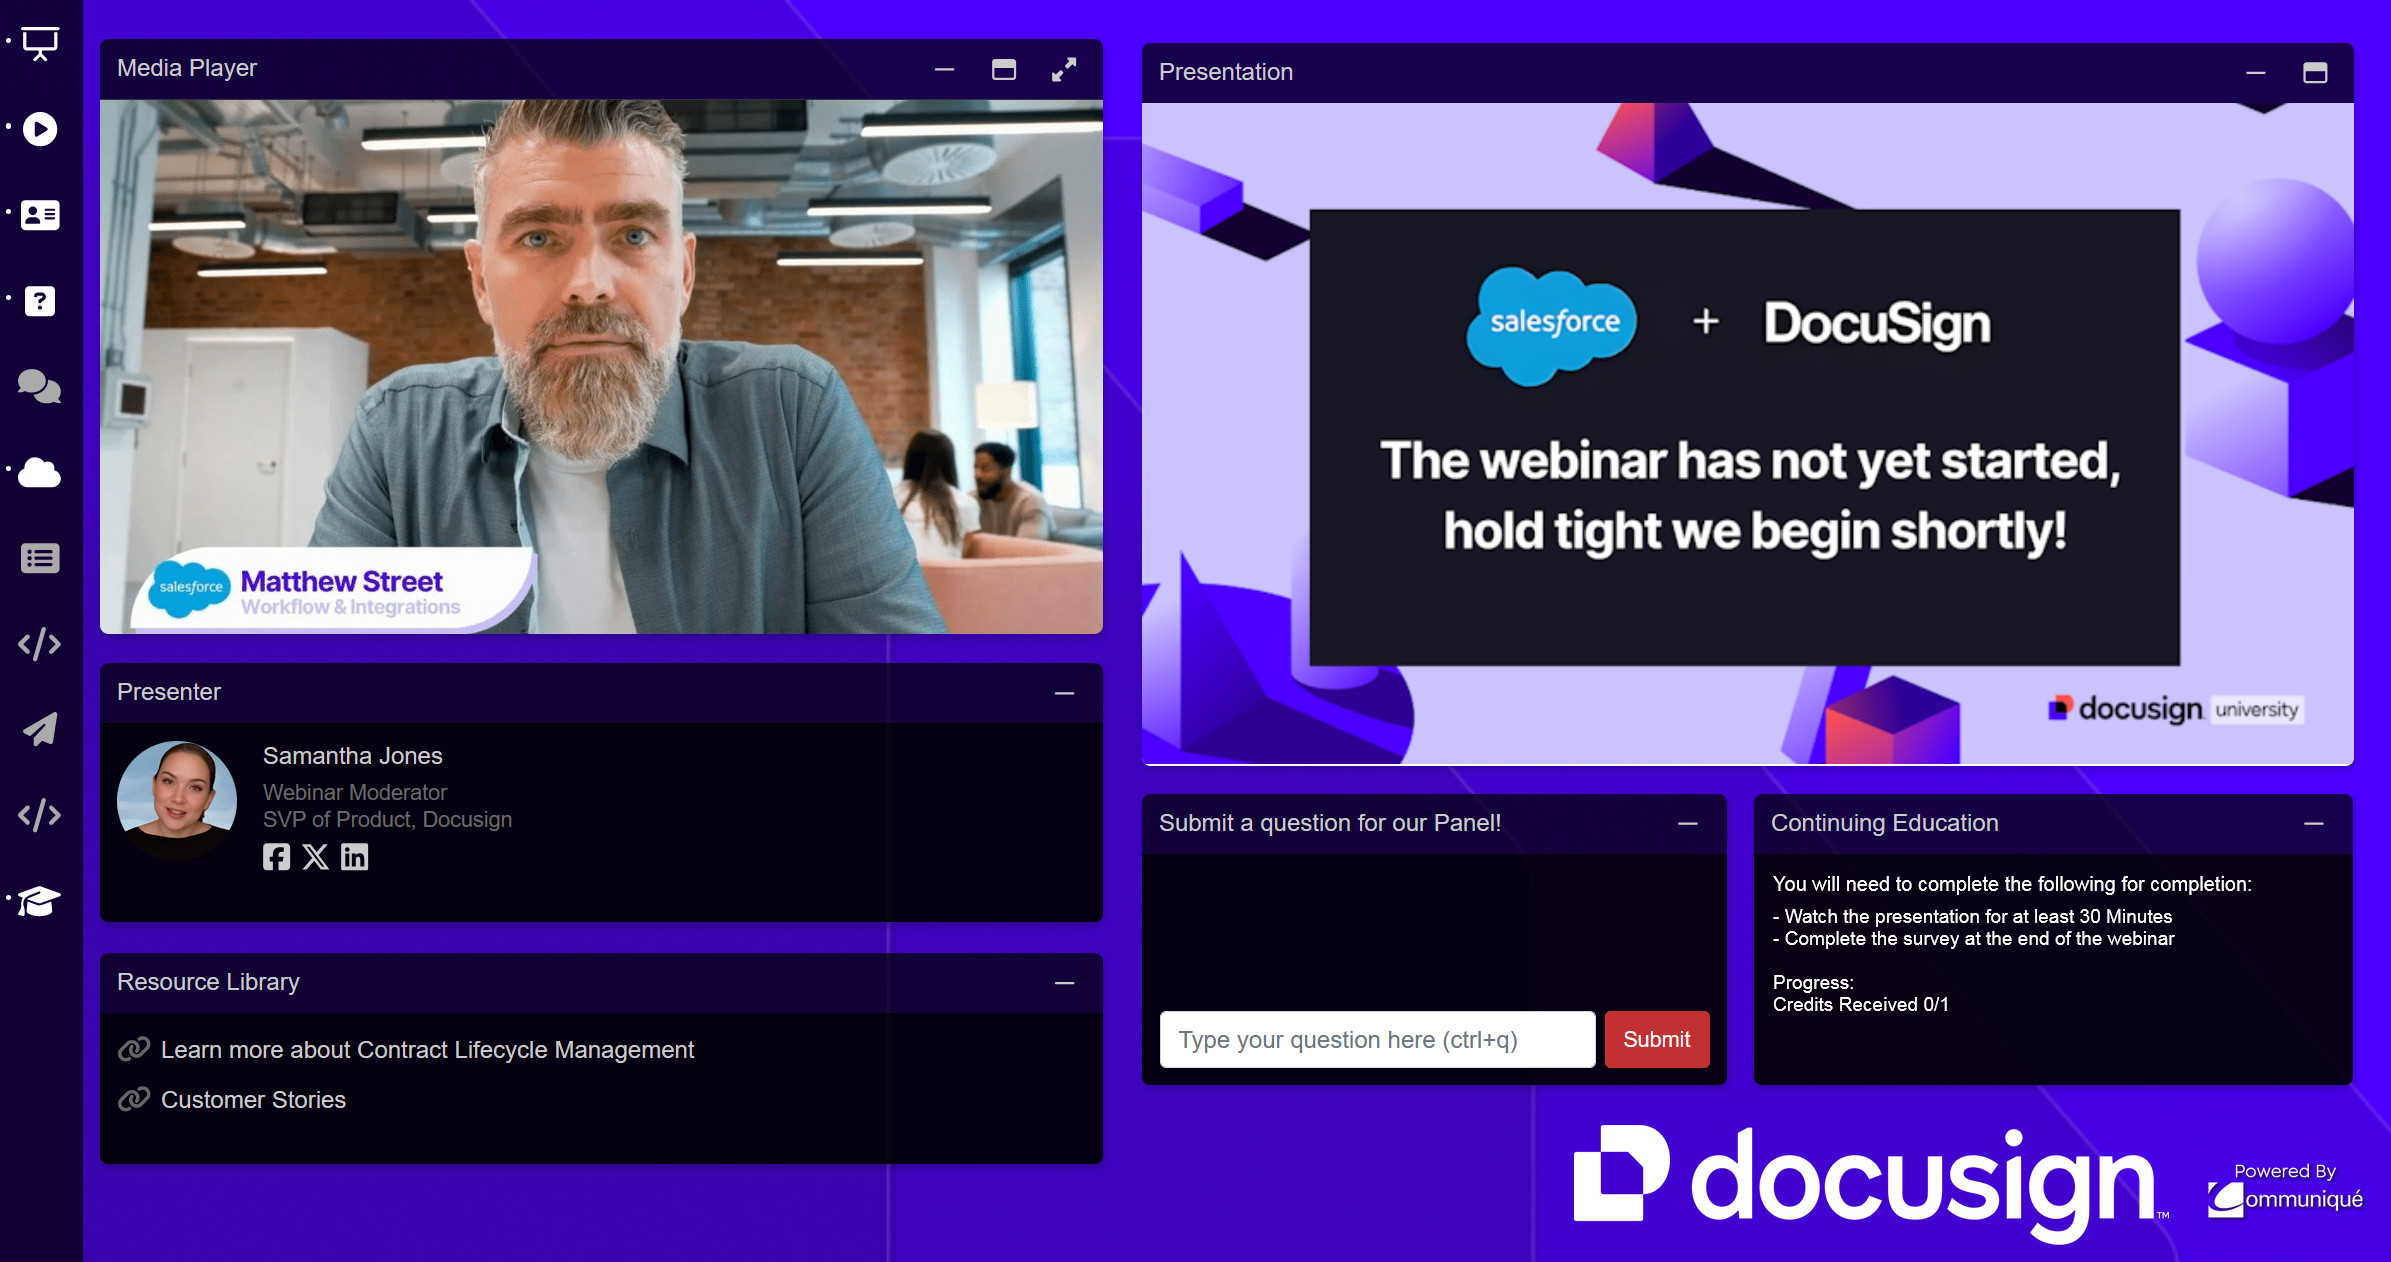Click the Powered By Communiqué logo

pos(2285,1190)
